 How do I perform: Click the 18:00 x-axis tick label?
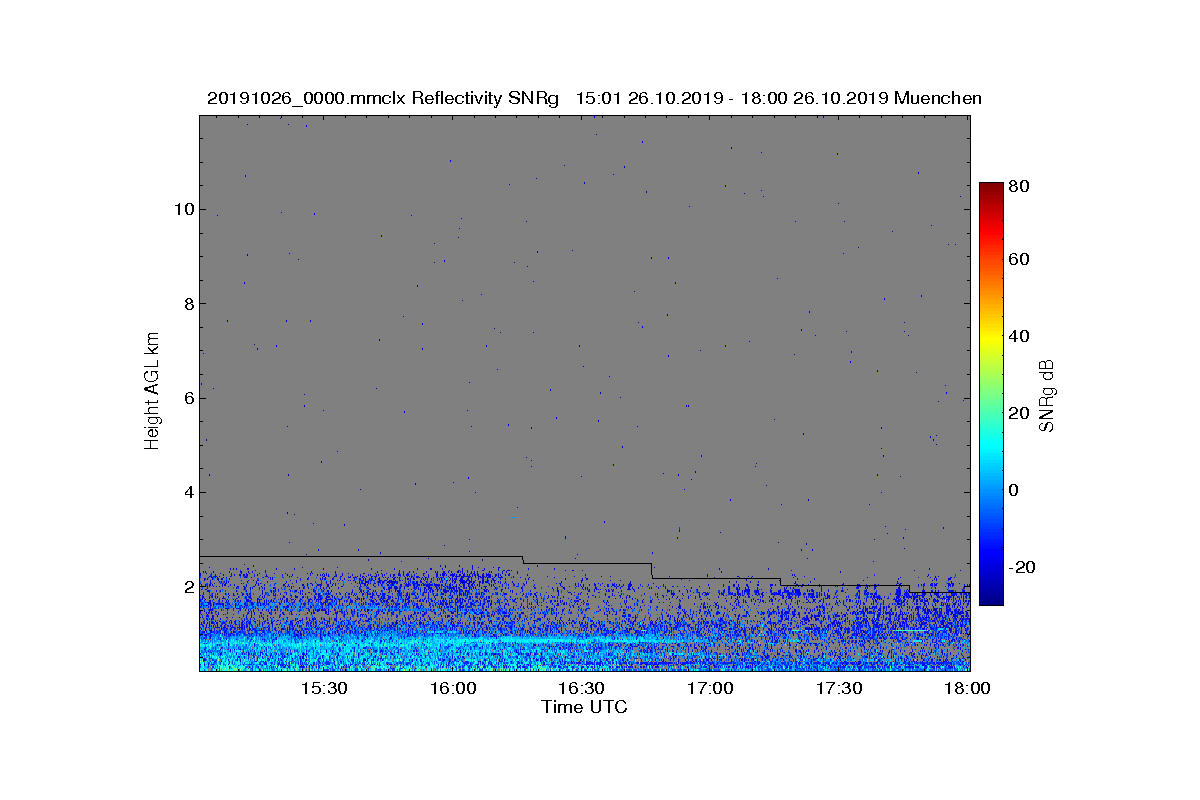(967, 689)
